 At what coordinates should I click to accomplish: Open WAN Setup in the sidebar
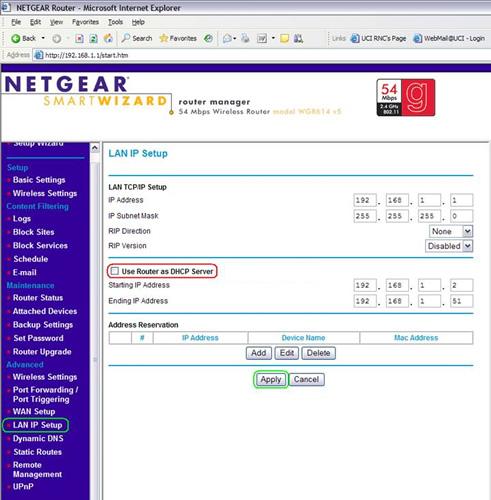coord(34,412)
